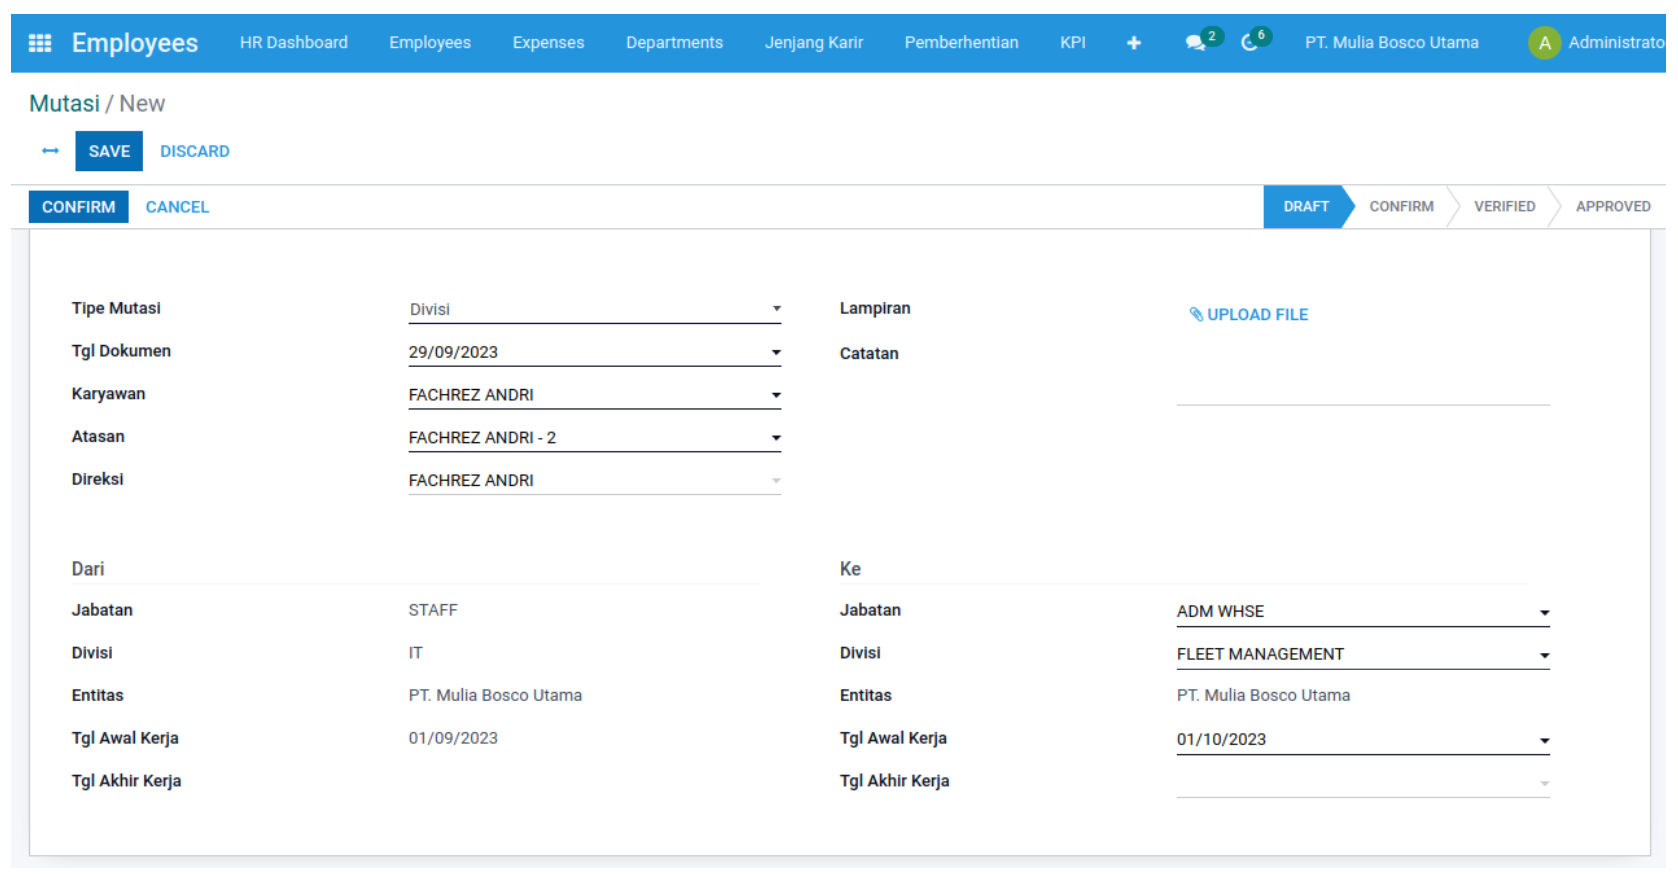Click the Catatan notes input field
Image resolution: width=1678 pixels, height=874 pixels.
(x=1362, y=378)
